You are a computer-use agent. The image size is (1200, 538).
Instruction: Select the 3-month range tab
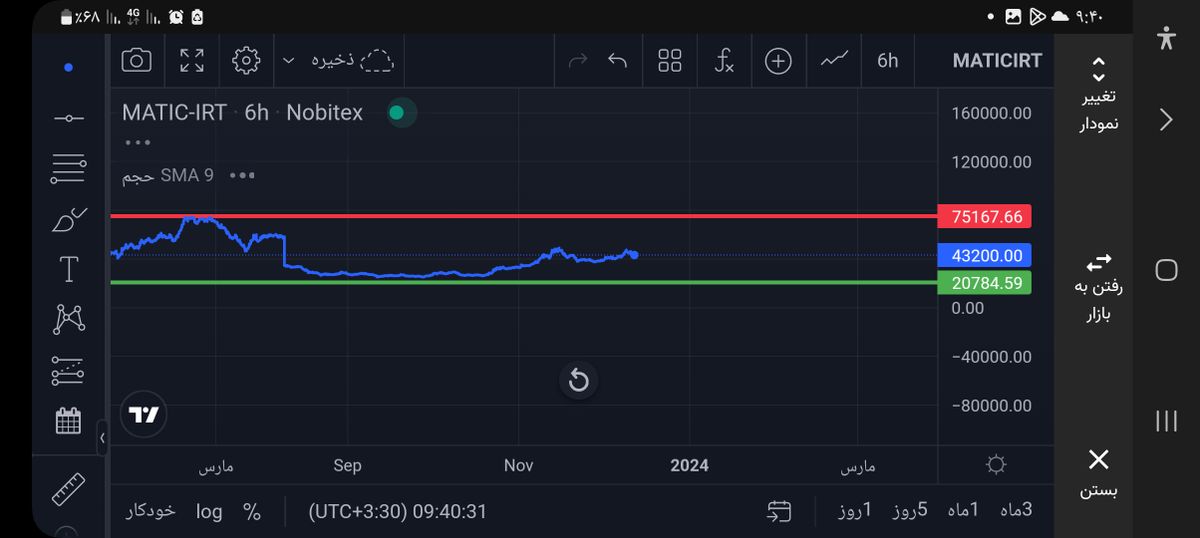point(1014,510)
